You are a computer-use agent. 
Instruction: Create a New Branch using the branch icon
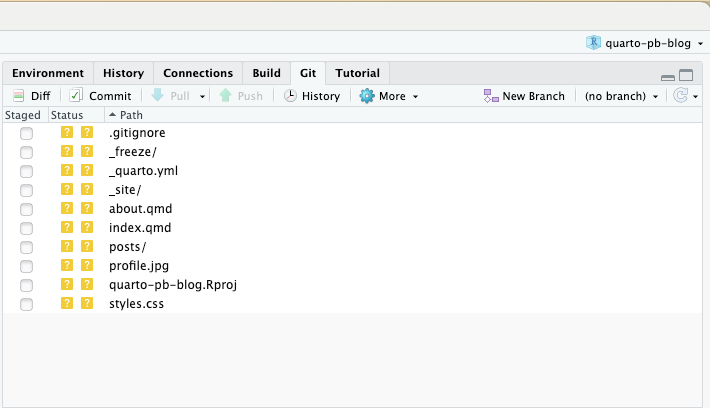[x=491, y=96]
